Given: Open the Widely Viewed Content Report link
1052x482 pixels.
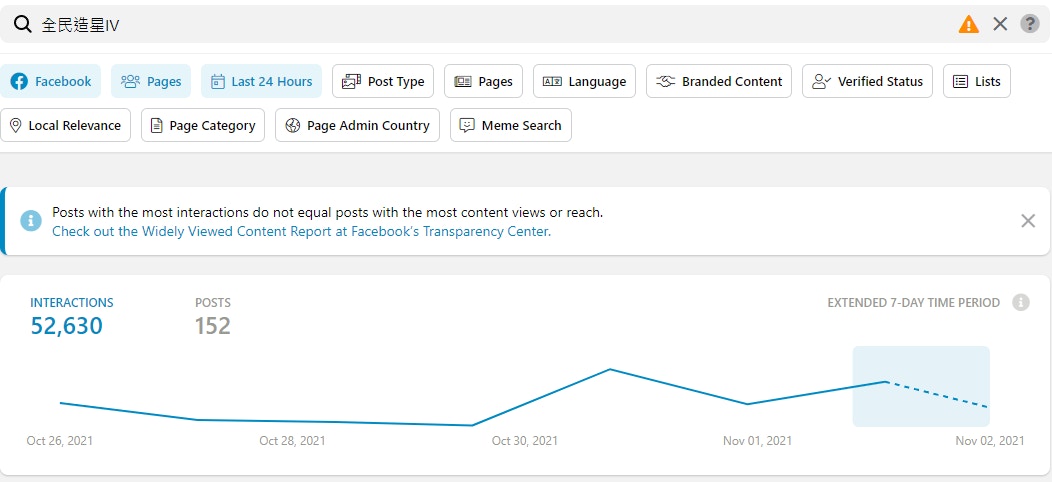Looking at the screenshot, I should 301,232.
